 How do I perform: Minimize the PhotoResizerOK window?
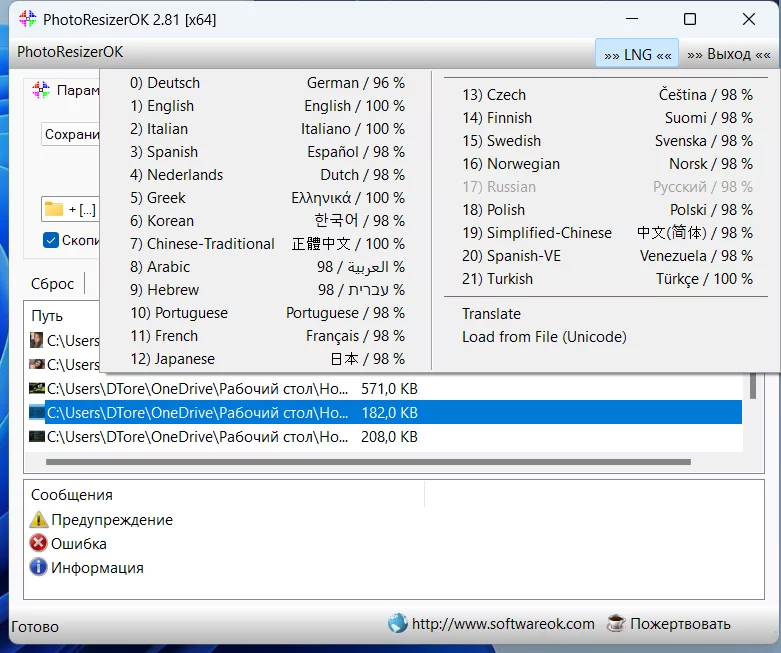632,19
